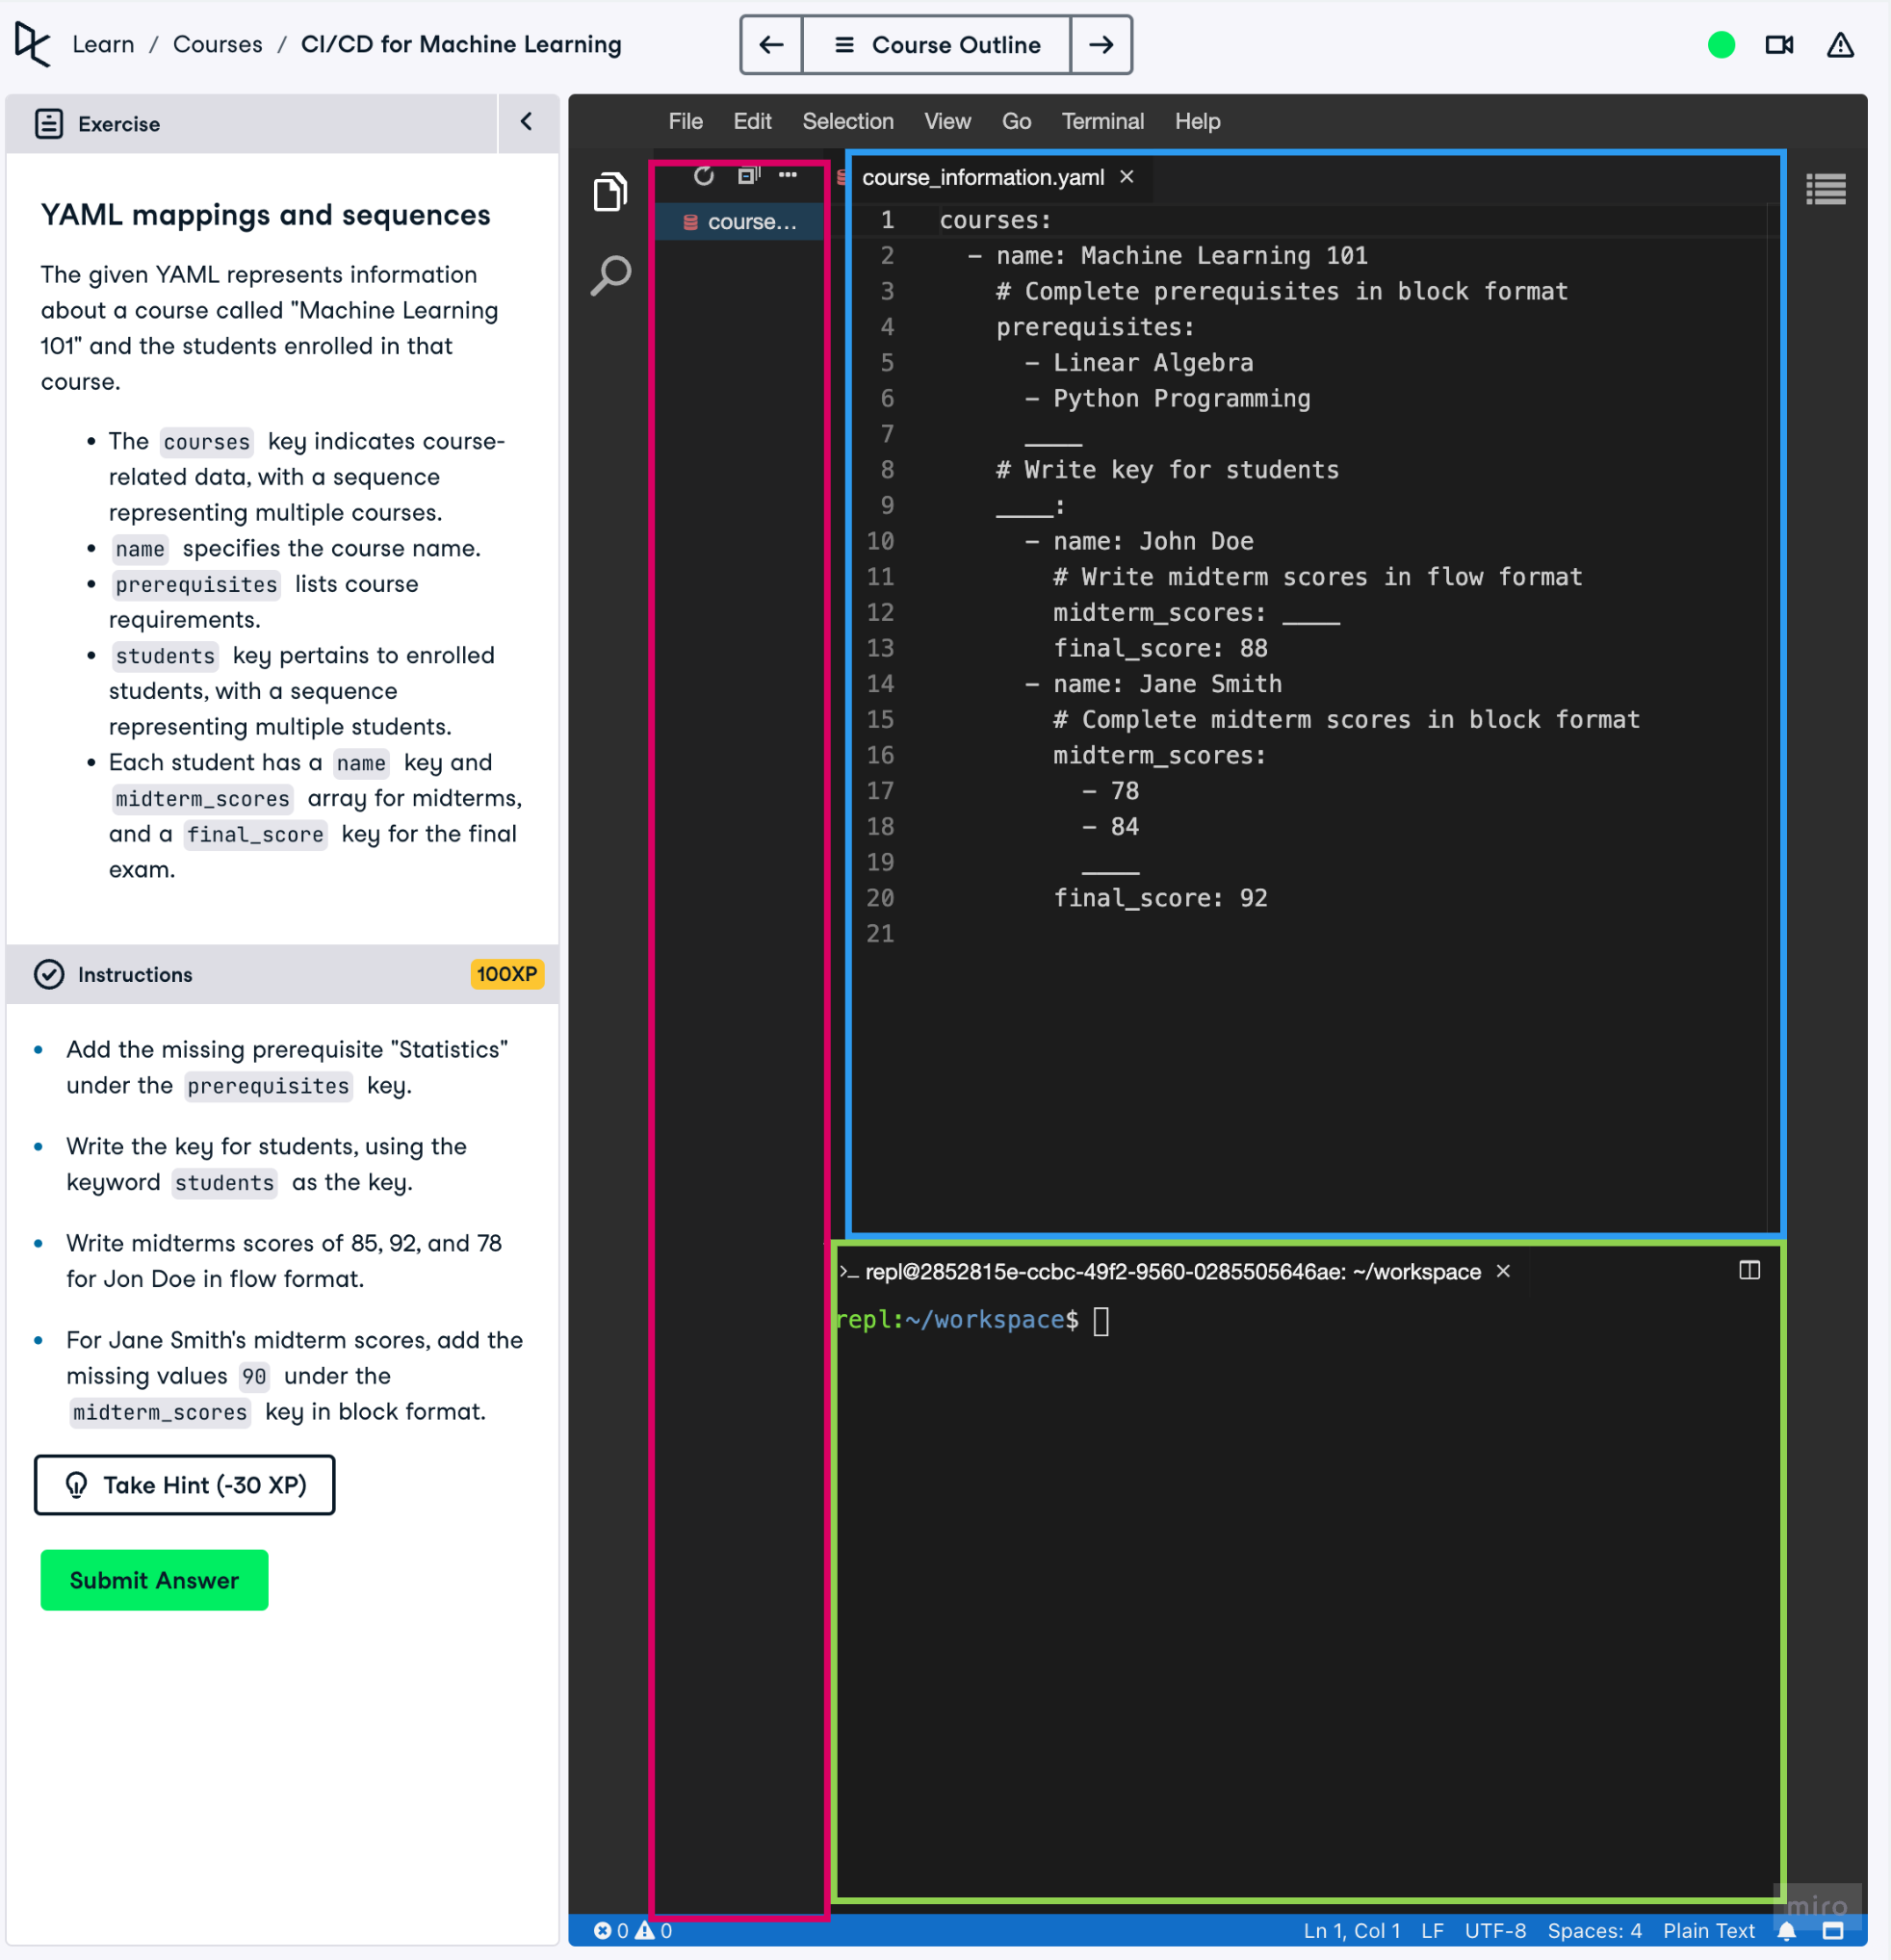Open the Search magnifier in sidebar
Screen dimensions: 1891x1960
tap(610, 275)
